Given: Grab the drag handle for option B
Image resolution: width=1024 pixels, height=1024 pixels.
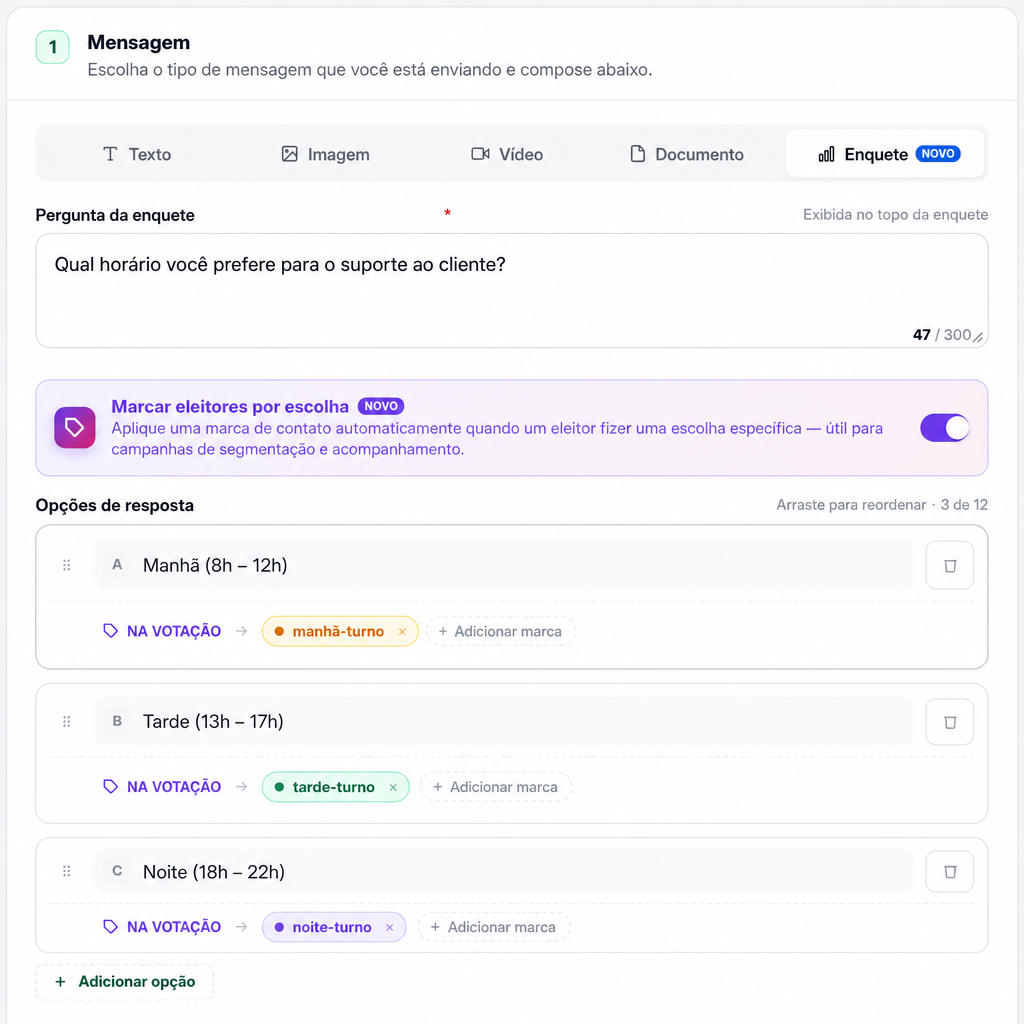Looking at the screenshot, I should [x=67, y=722].
